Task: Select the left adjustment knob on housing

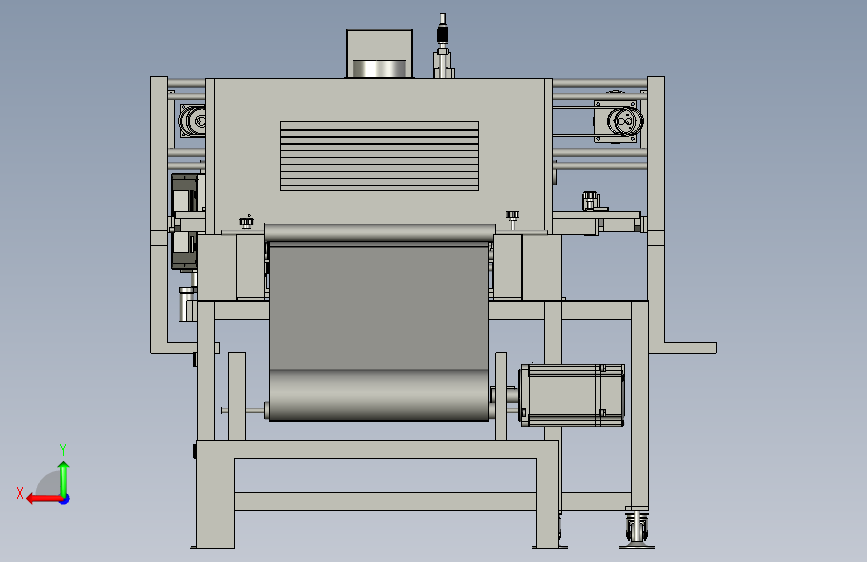Action: coord(246,222)
